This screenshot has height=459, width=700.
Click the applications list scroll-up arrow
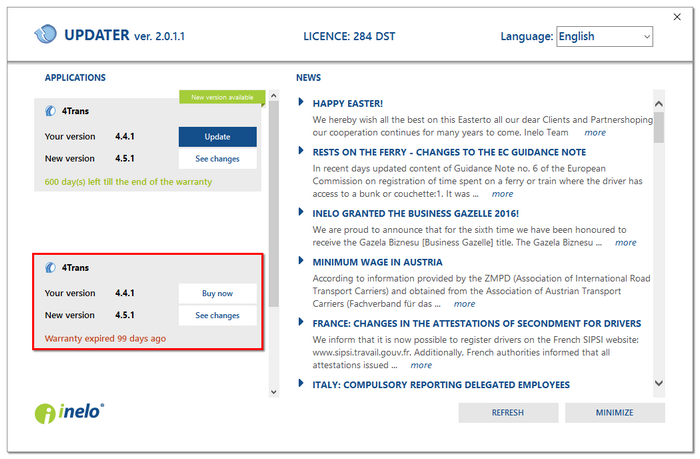pyautogui.click(x=274, y=95)
